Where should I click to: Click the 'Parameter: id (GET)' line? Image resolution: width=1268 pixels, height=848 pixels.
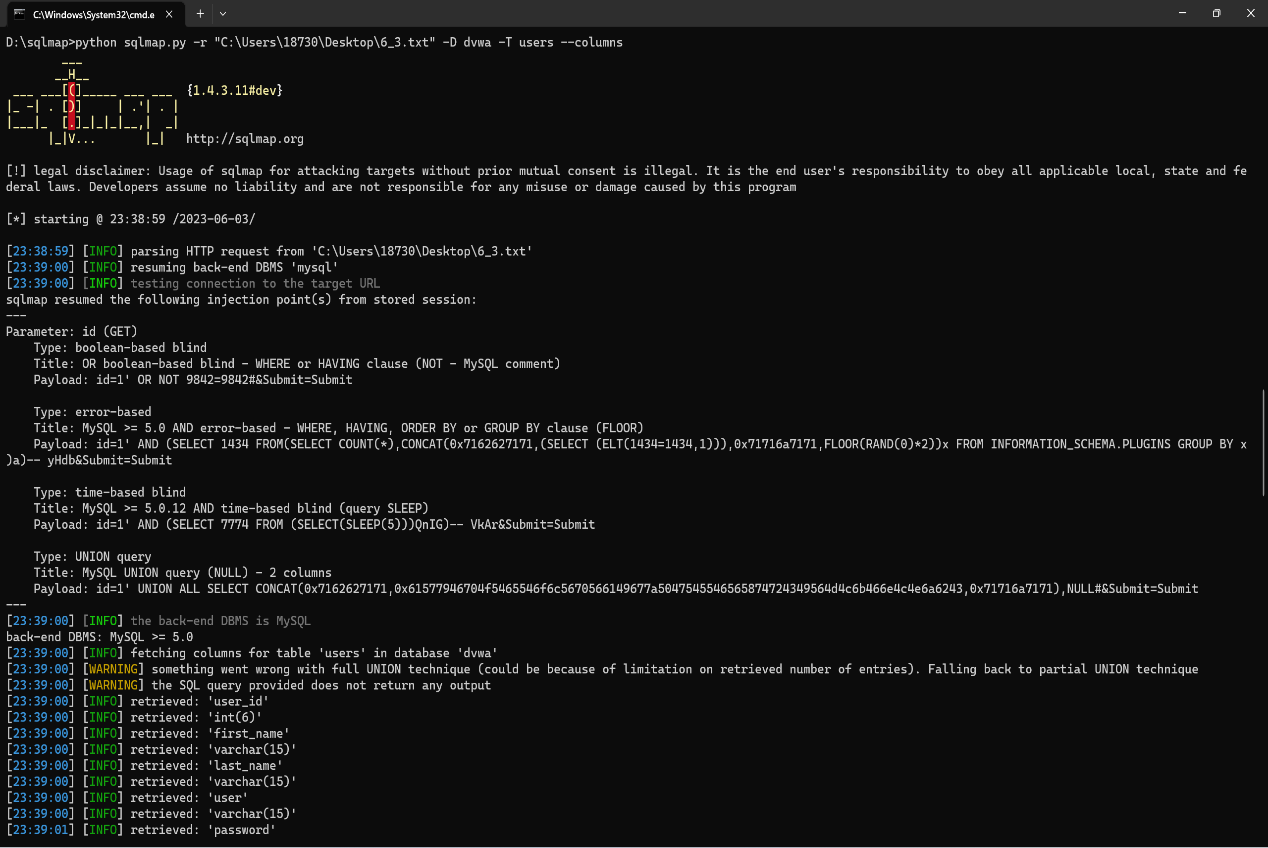pos(71,332)
